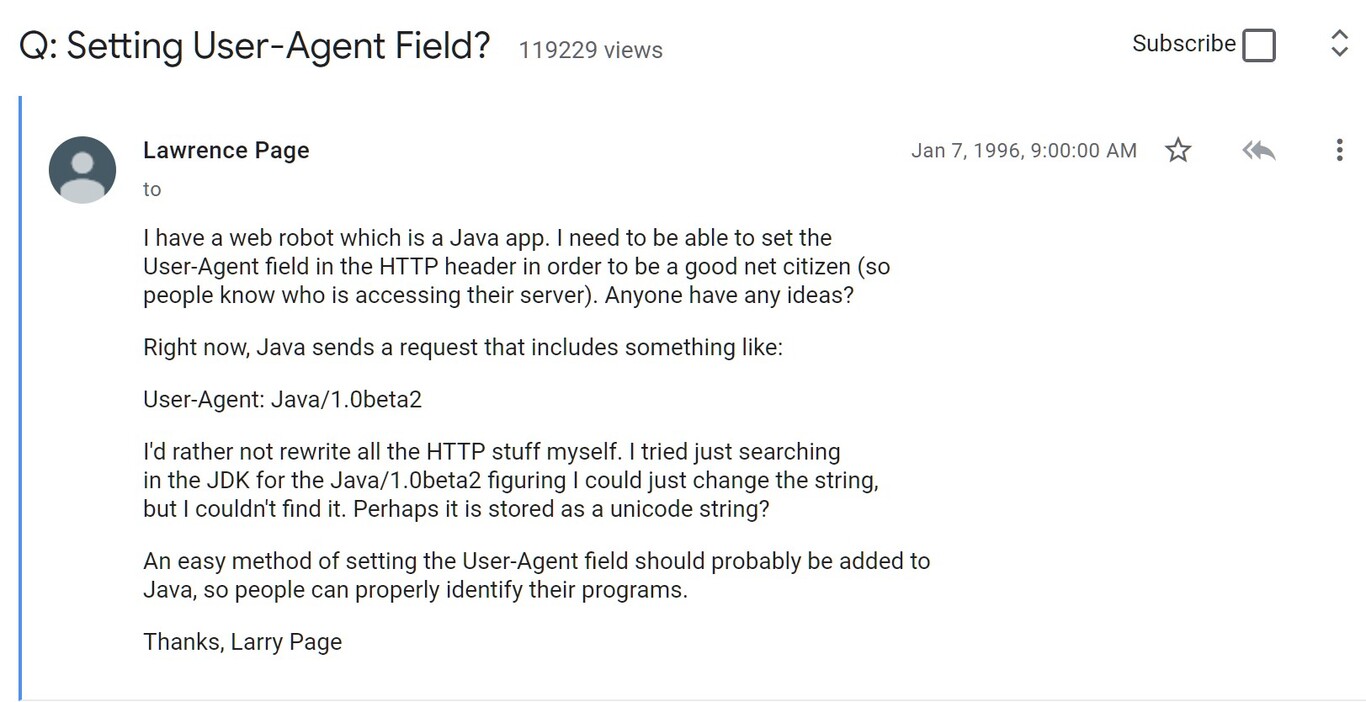Click the blue vertical bar beside the message
The image size is (1366, 702).
(20, 398)
